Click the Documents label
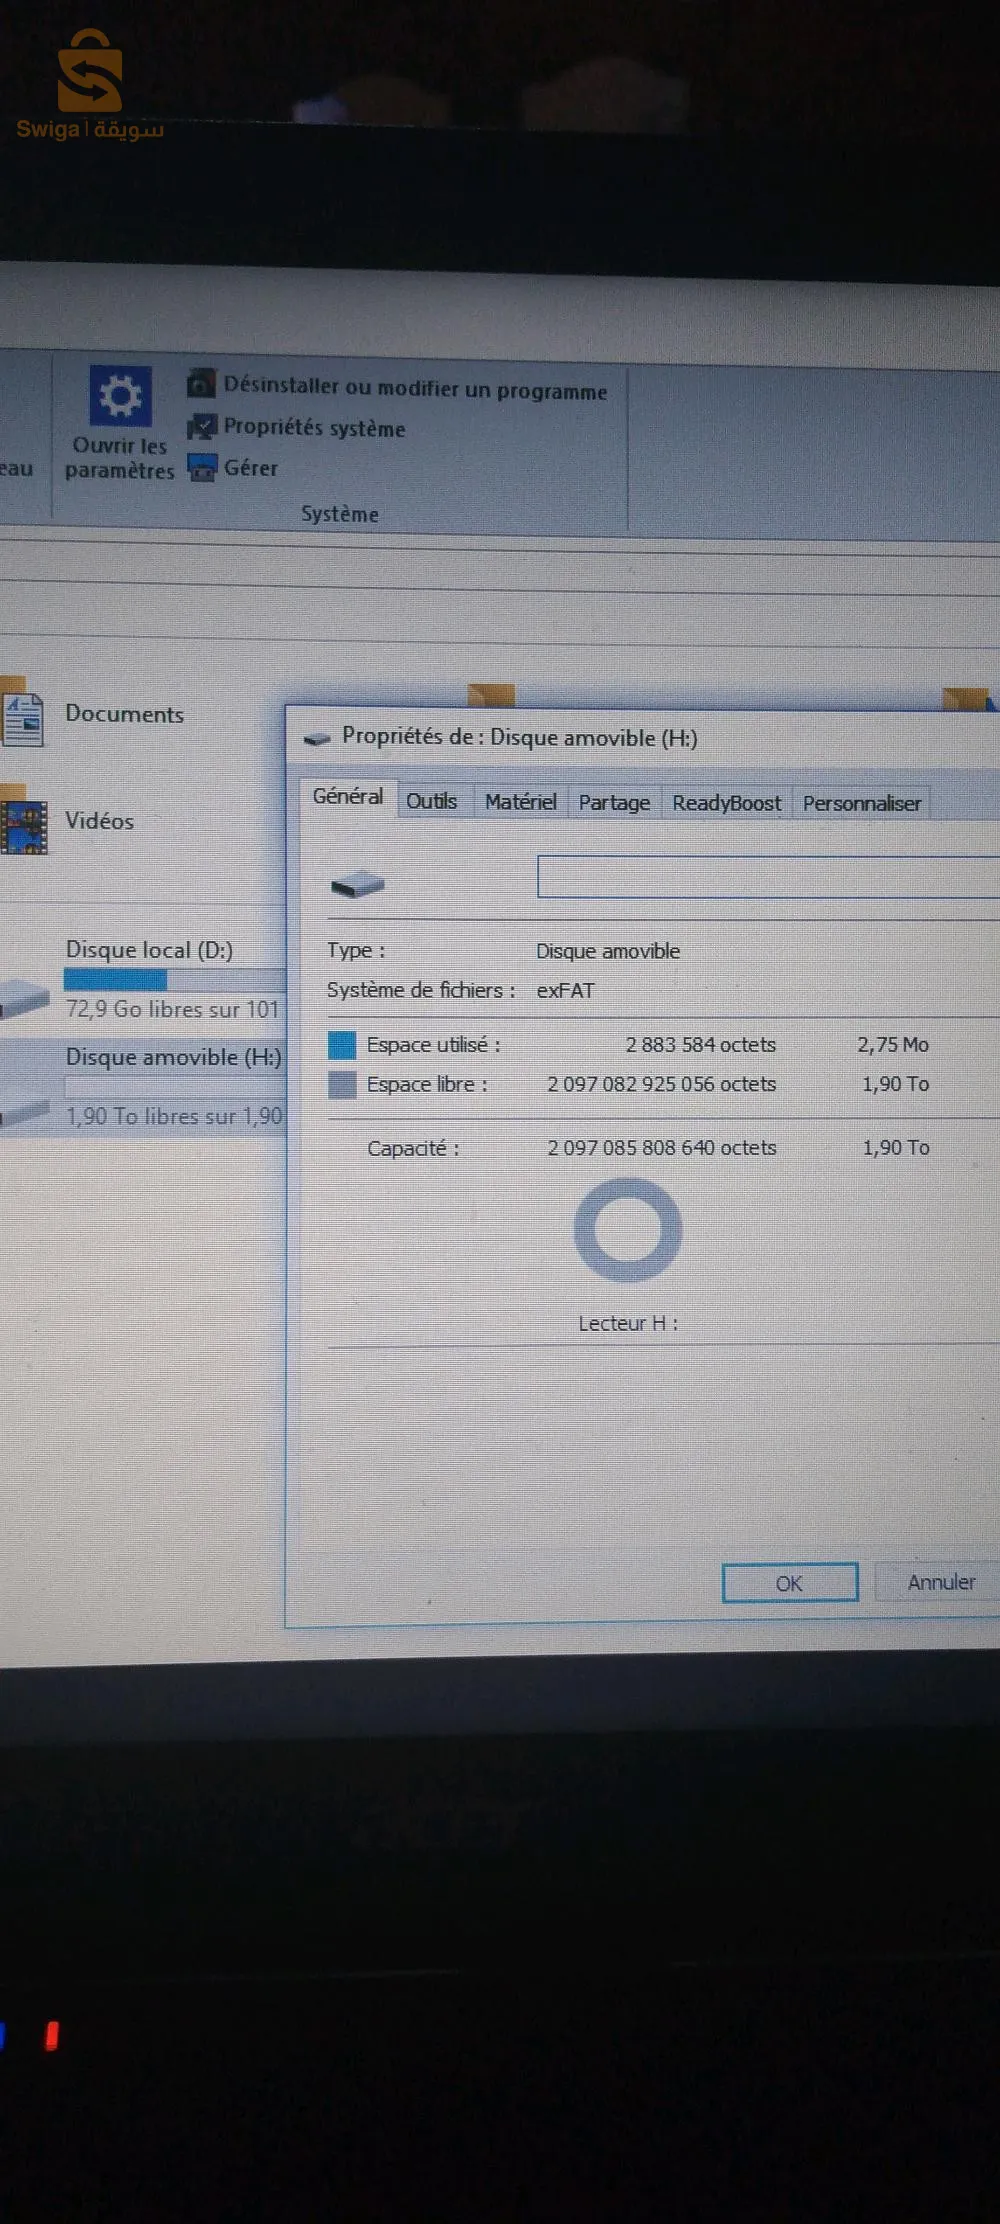The image size is (1000, 2224). [x=124, y=714]
